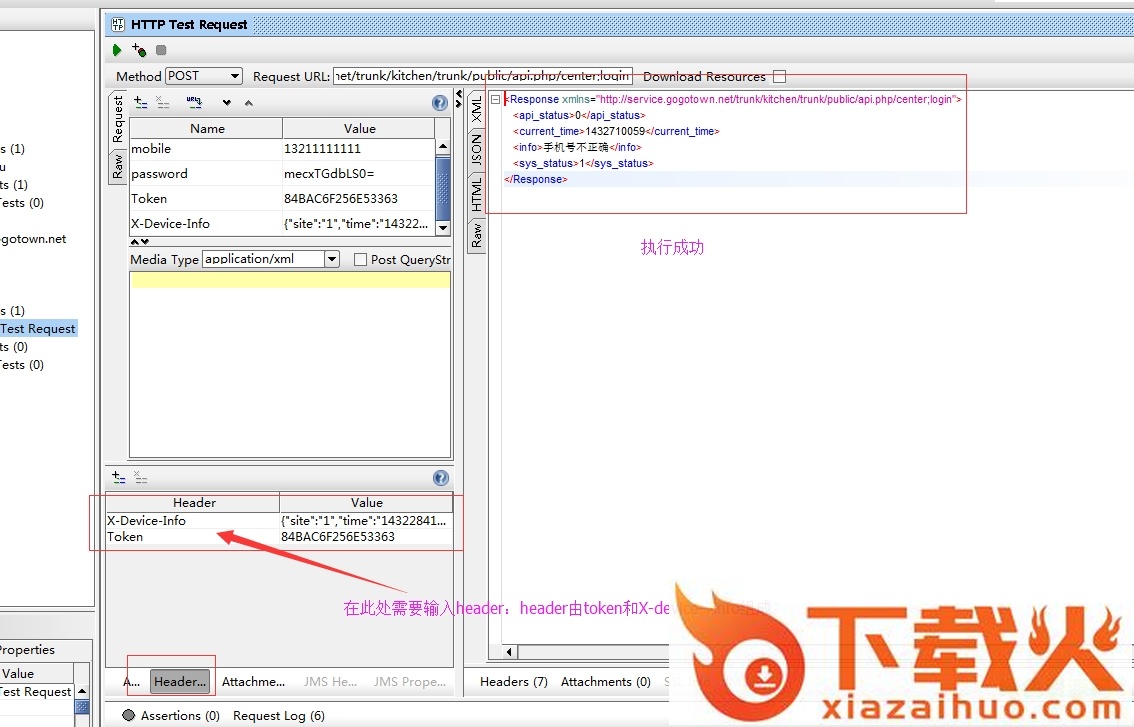Open the Media Type application/xml dropdown
The image size is (1134, 727).
tap(332, 259)
